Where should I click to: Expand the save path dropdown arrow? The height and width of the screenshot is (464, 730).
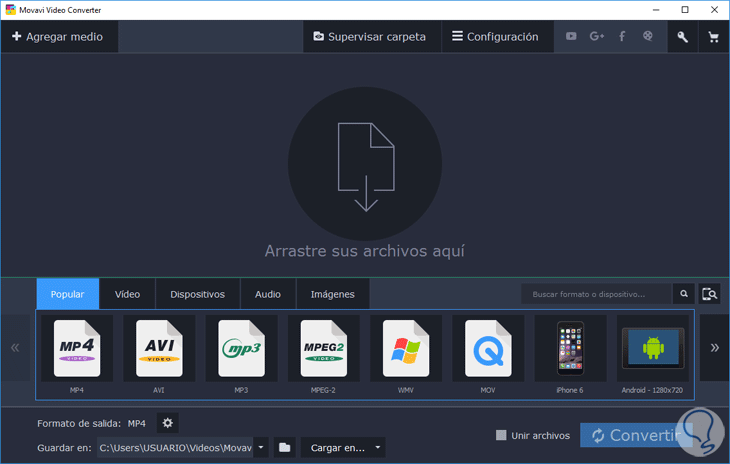261,448
